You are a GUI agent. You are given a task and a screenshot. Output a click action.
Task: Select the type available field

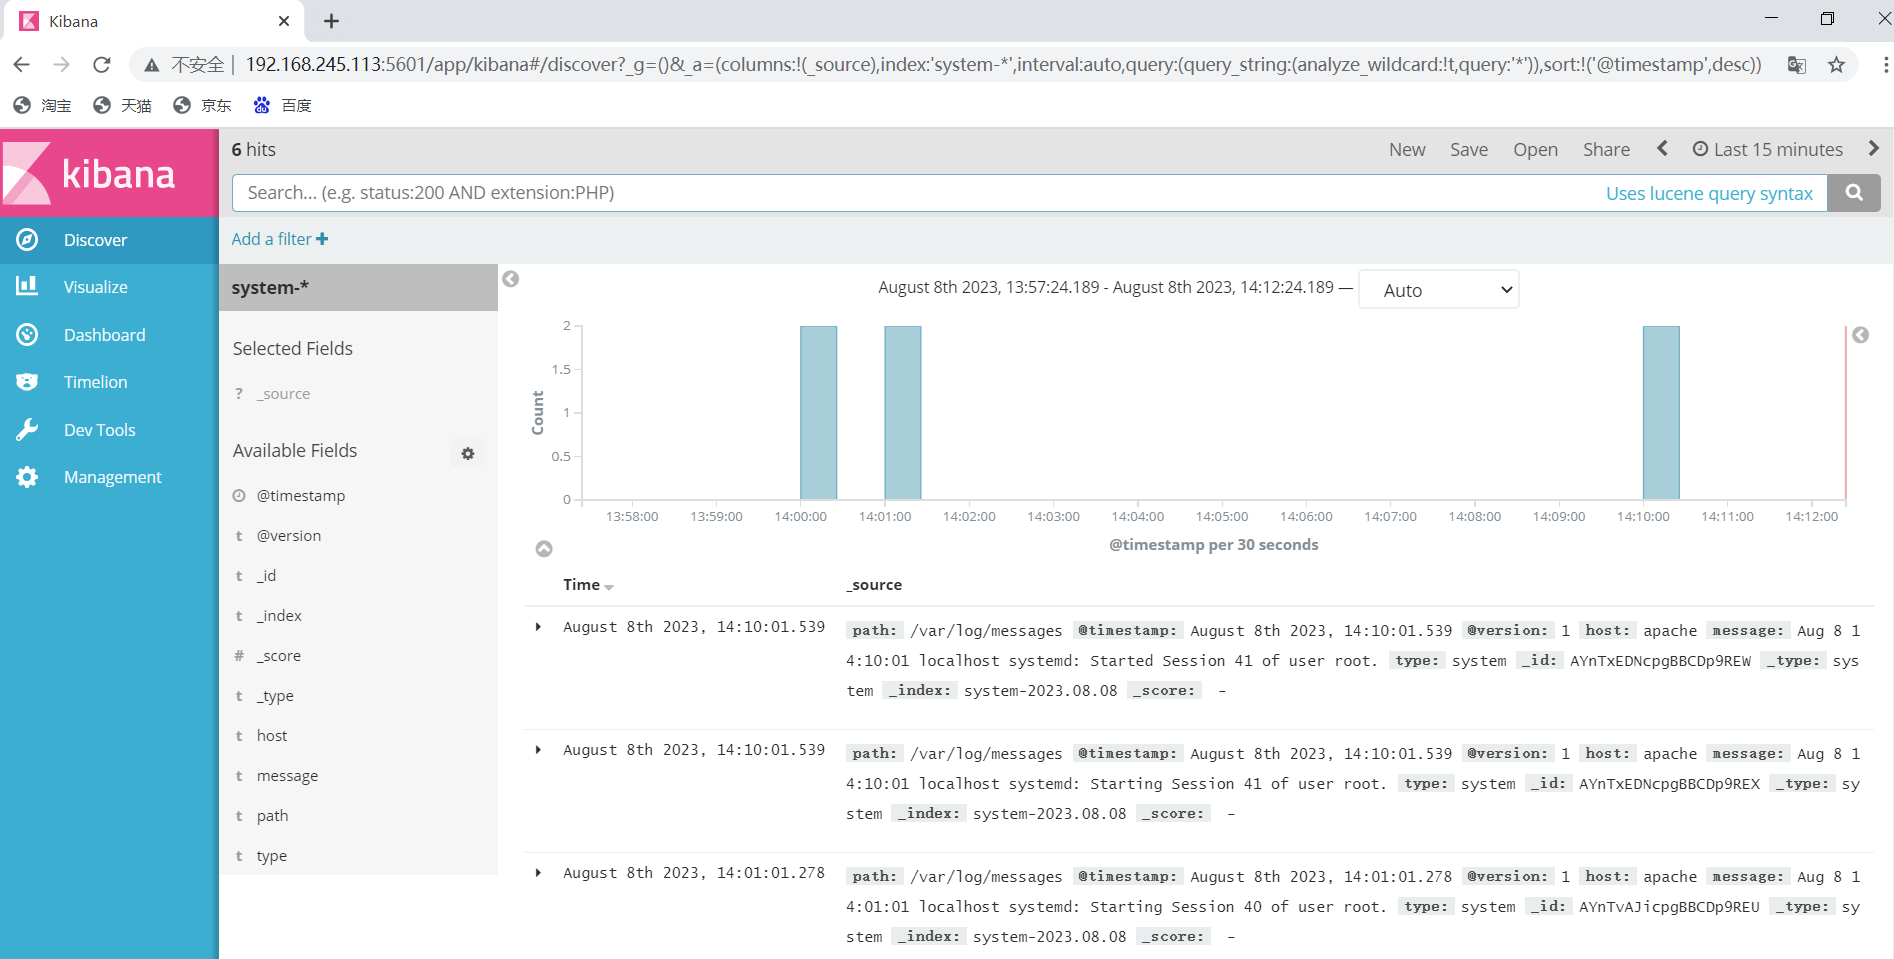[x=271, y=856]
